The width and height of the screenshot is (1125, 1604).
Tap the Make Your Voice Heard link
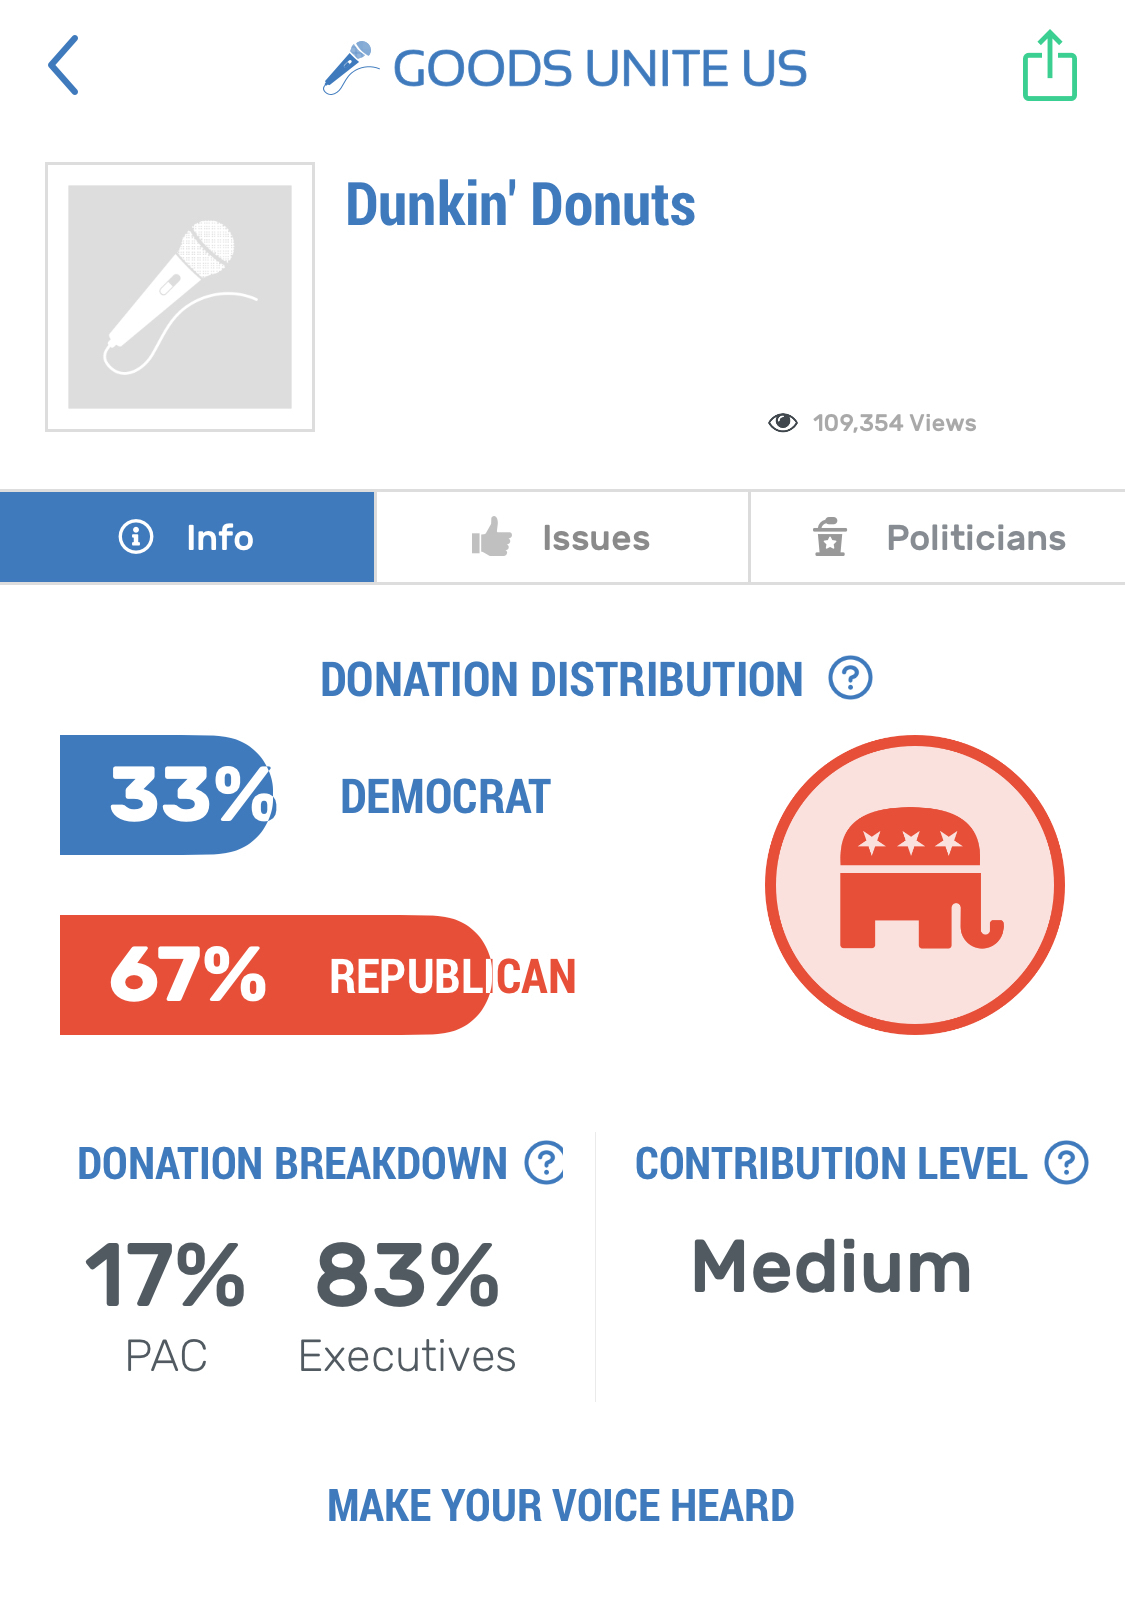pyautogui.click(x=561, y=1505)
